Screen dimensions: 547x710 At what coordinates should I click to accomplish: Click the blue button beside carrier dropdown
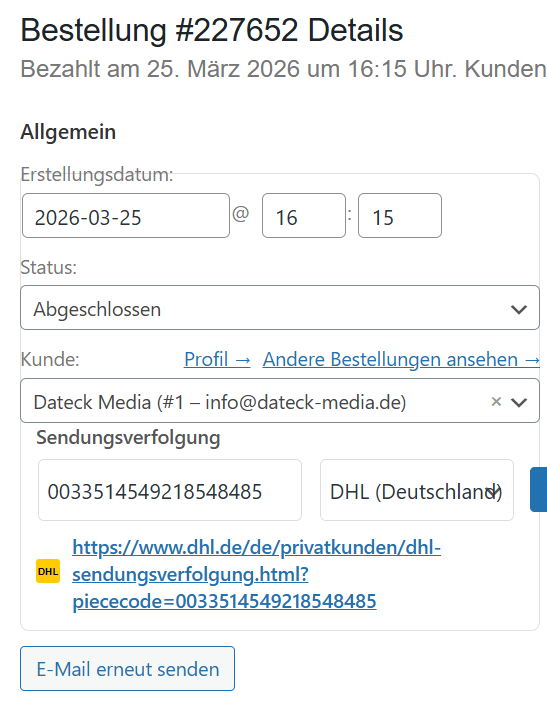coord(539,489)
